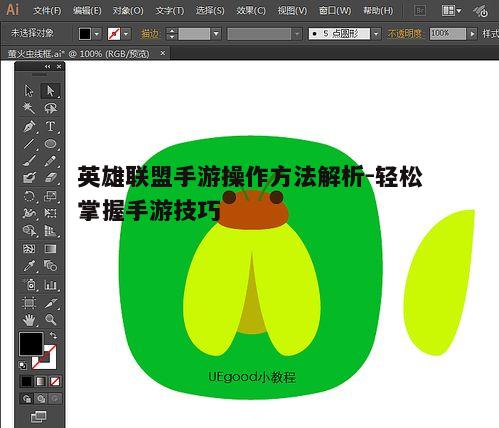Reset to default fill and stroke

click(23, 366)
